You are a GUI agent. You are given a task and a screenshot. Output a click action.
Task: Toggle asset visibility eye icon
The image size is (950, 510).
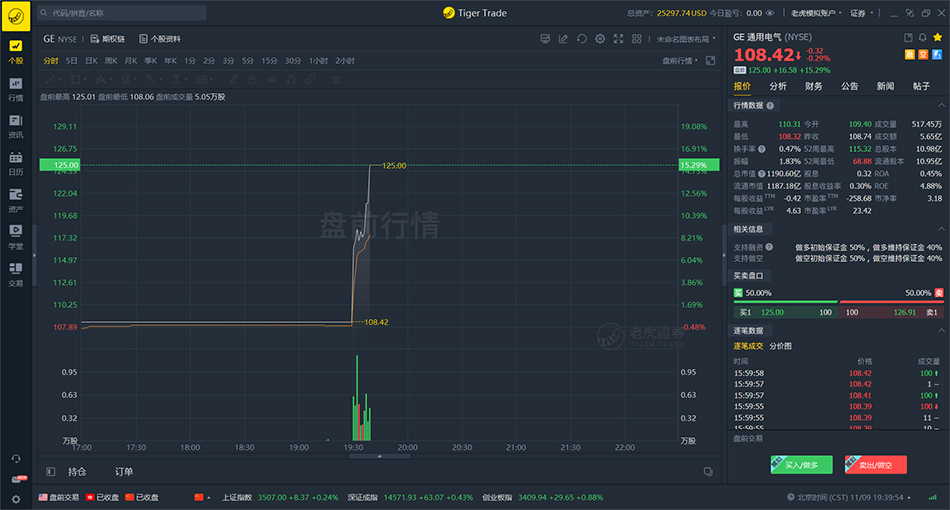770,13
